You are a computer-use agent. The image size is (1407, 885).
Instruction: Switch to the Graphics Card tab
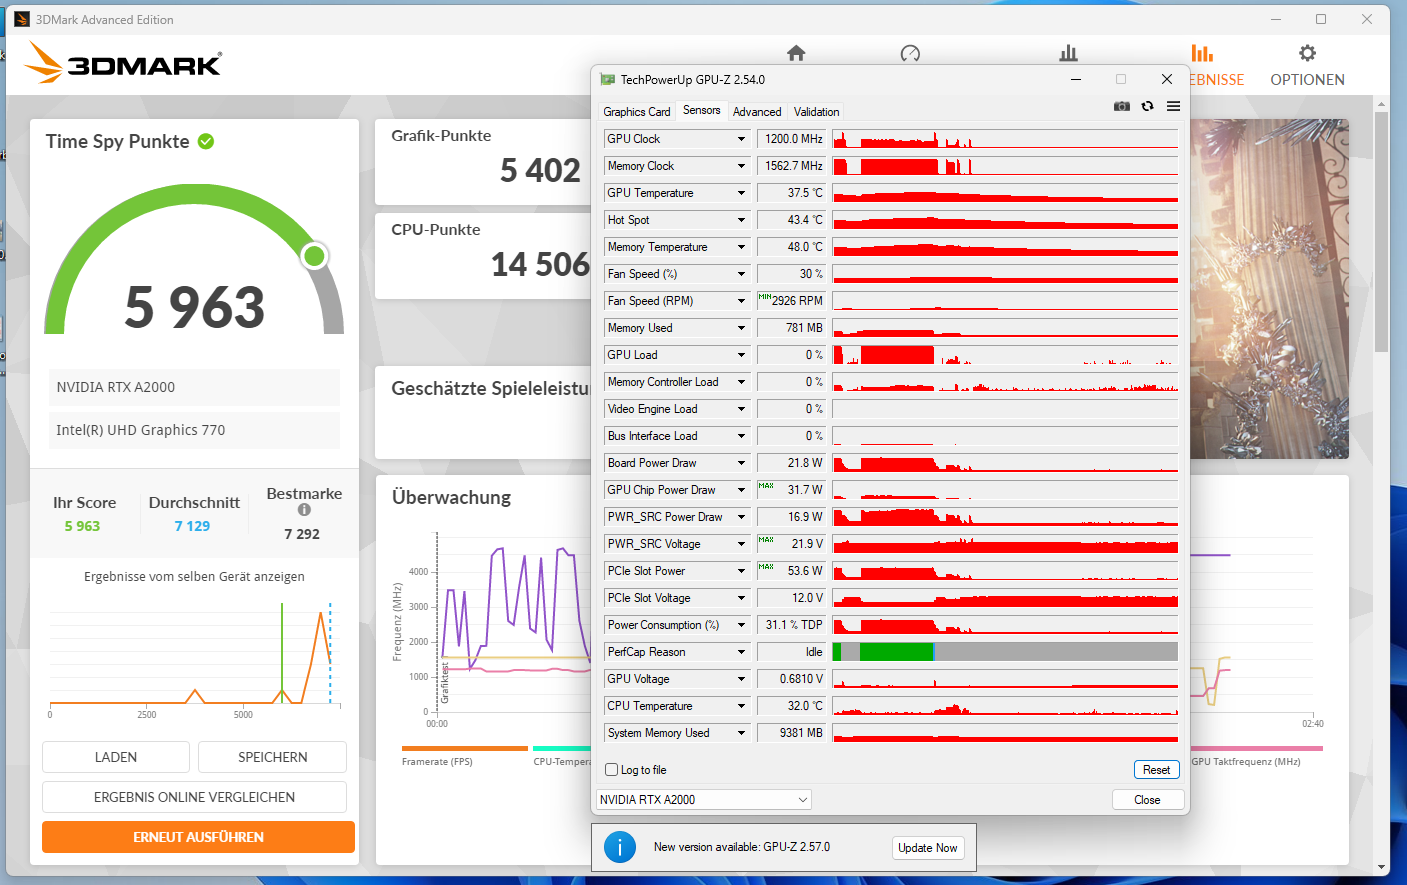(x=637, y=112)
